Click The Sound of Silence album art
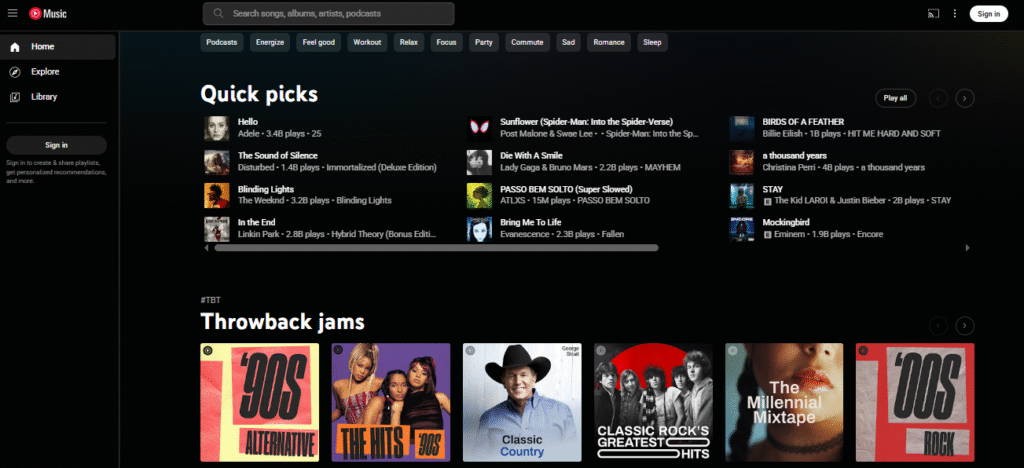 coord(217,162)
